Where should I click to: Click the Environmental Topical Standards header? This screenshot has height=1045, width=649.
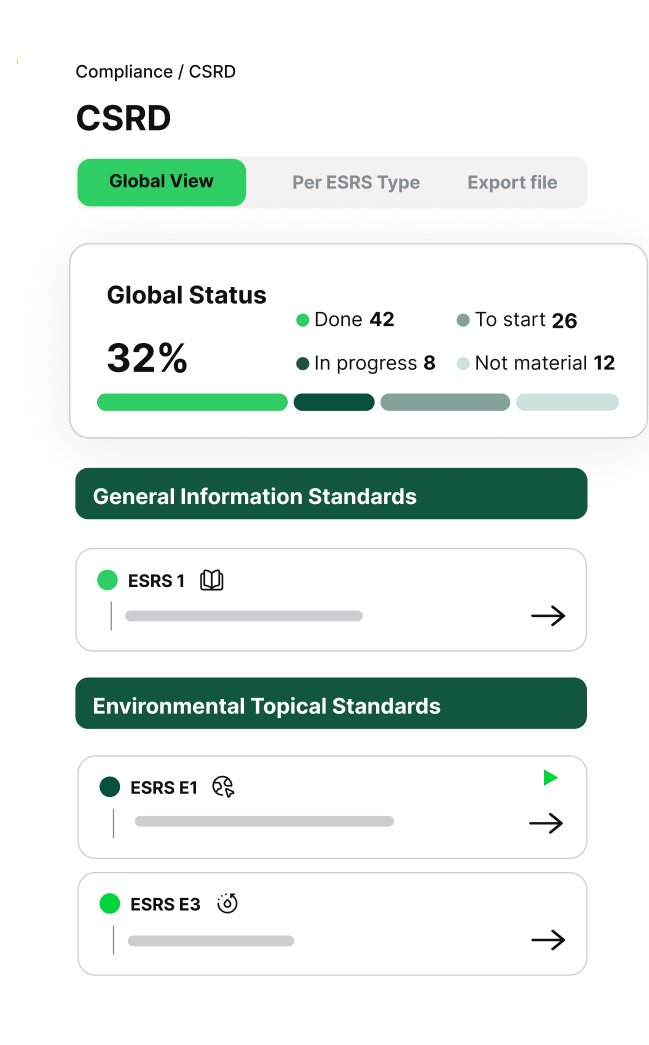[x=331, y=703]
